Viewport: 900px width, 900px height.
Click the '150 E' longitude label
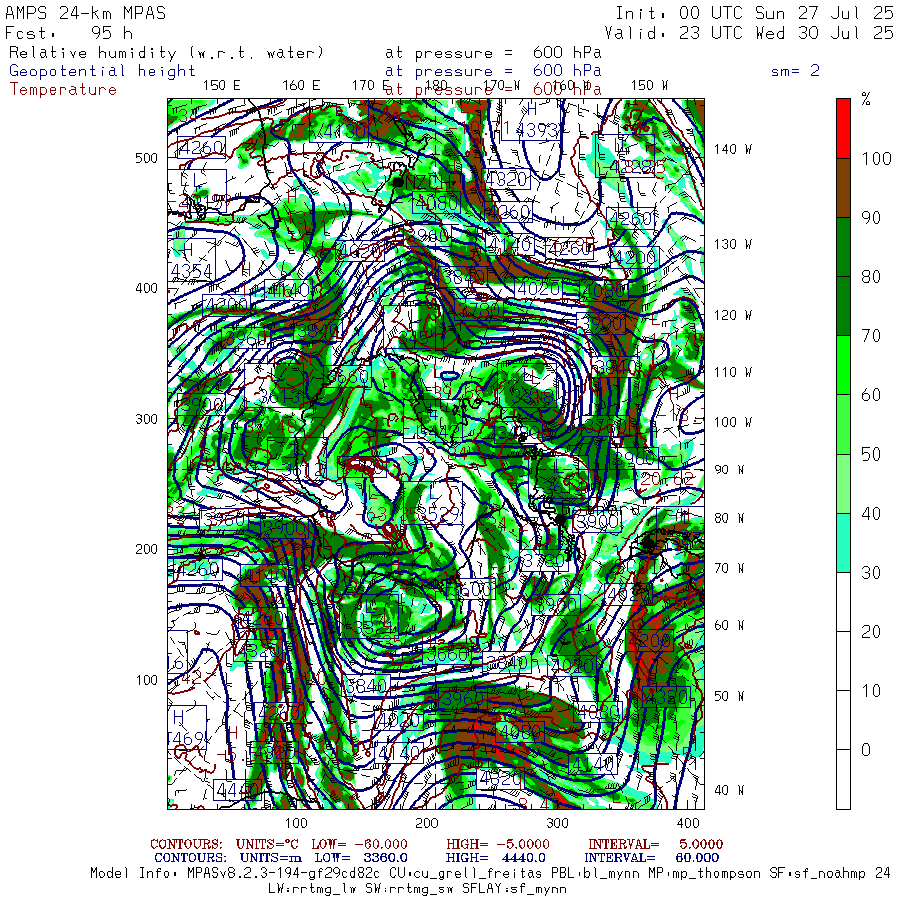coord(222,86)
